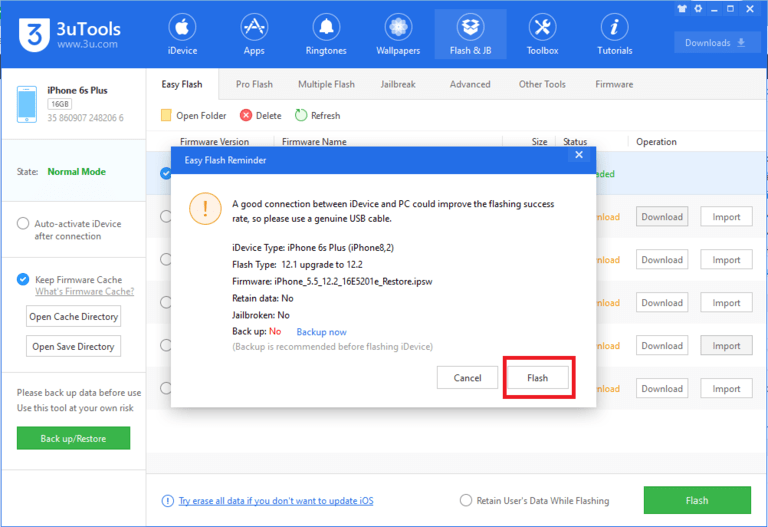Switch to the Multiple Flash tab
The width and height of the screenshot is (768, 527).
pyautogui.click(x=326, y=84)
